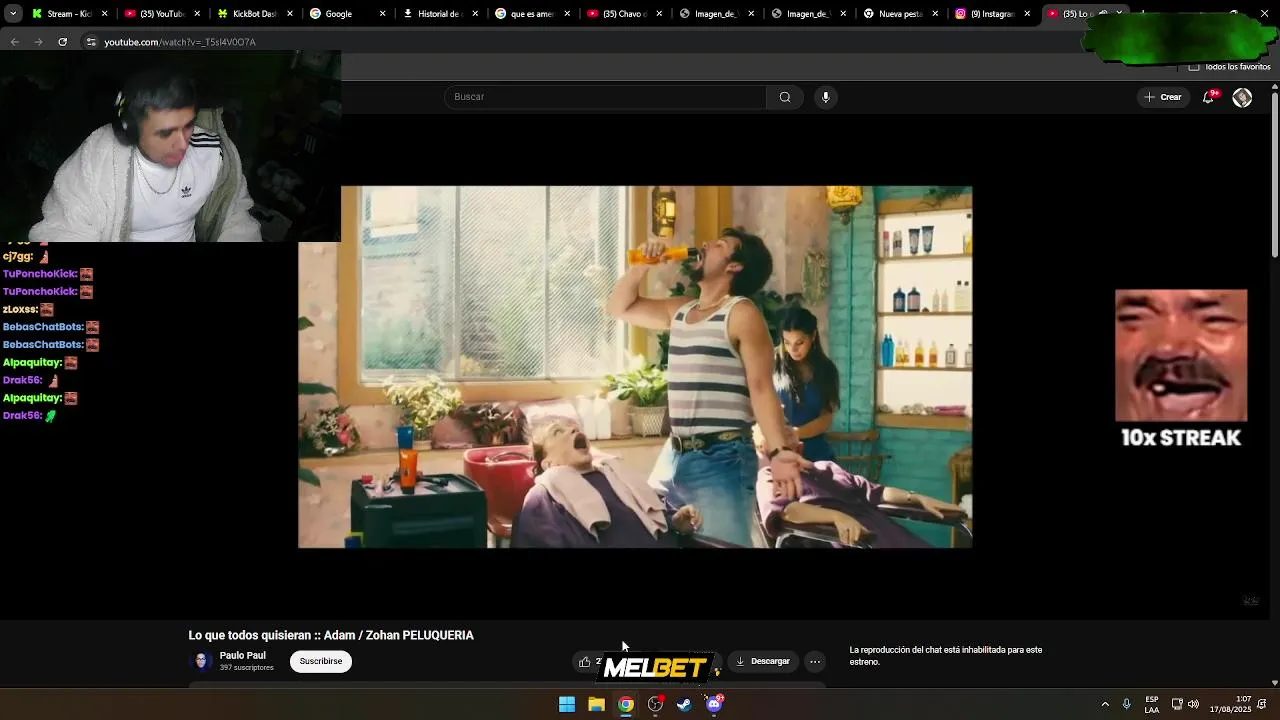Viewport: 1280px width, 720px height.
Task: Open the Windows Start menu
Action: tap(567, 704)
